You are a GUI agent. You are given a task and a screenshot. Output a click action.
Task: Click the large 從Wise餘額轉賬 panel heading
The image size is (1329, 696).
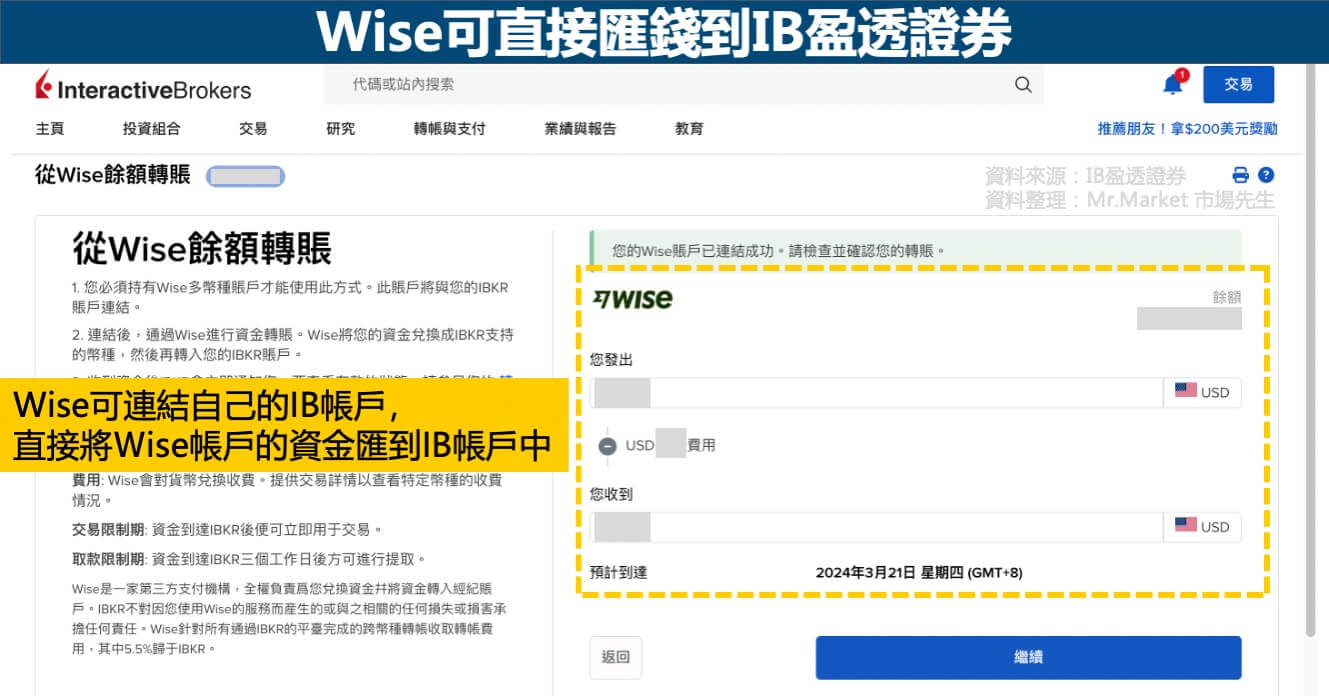202,248
